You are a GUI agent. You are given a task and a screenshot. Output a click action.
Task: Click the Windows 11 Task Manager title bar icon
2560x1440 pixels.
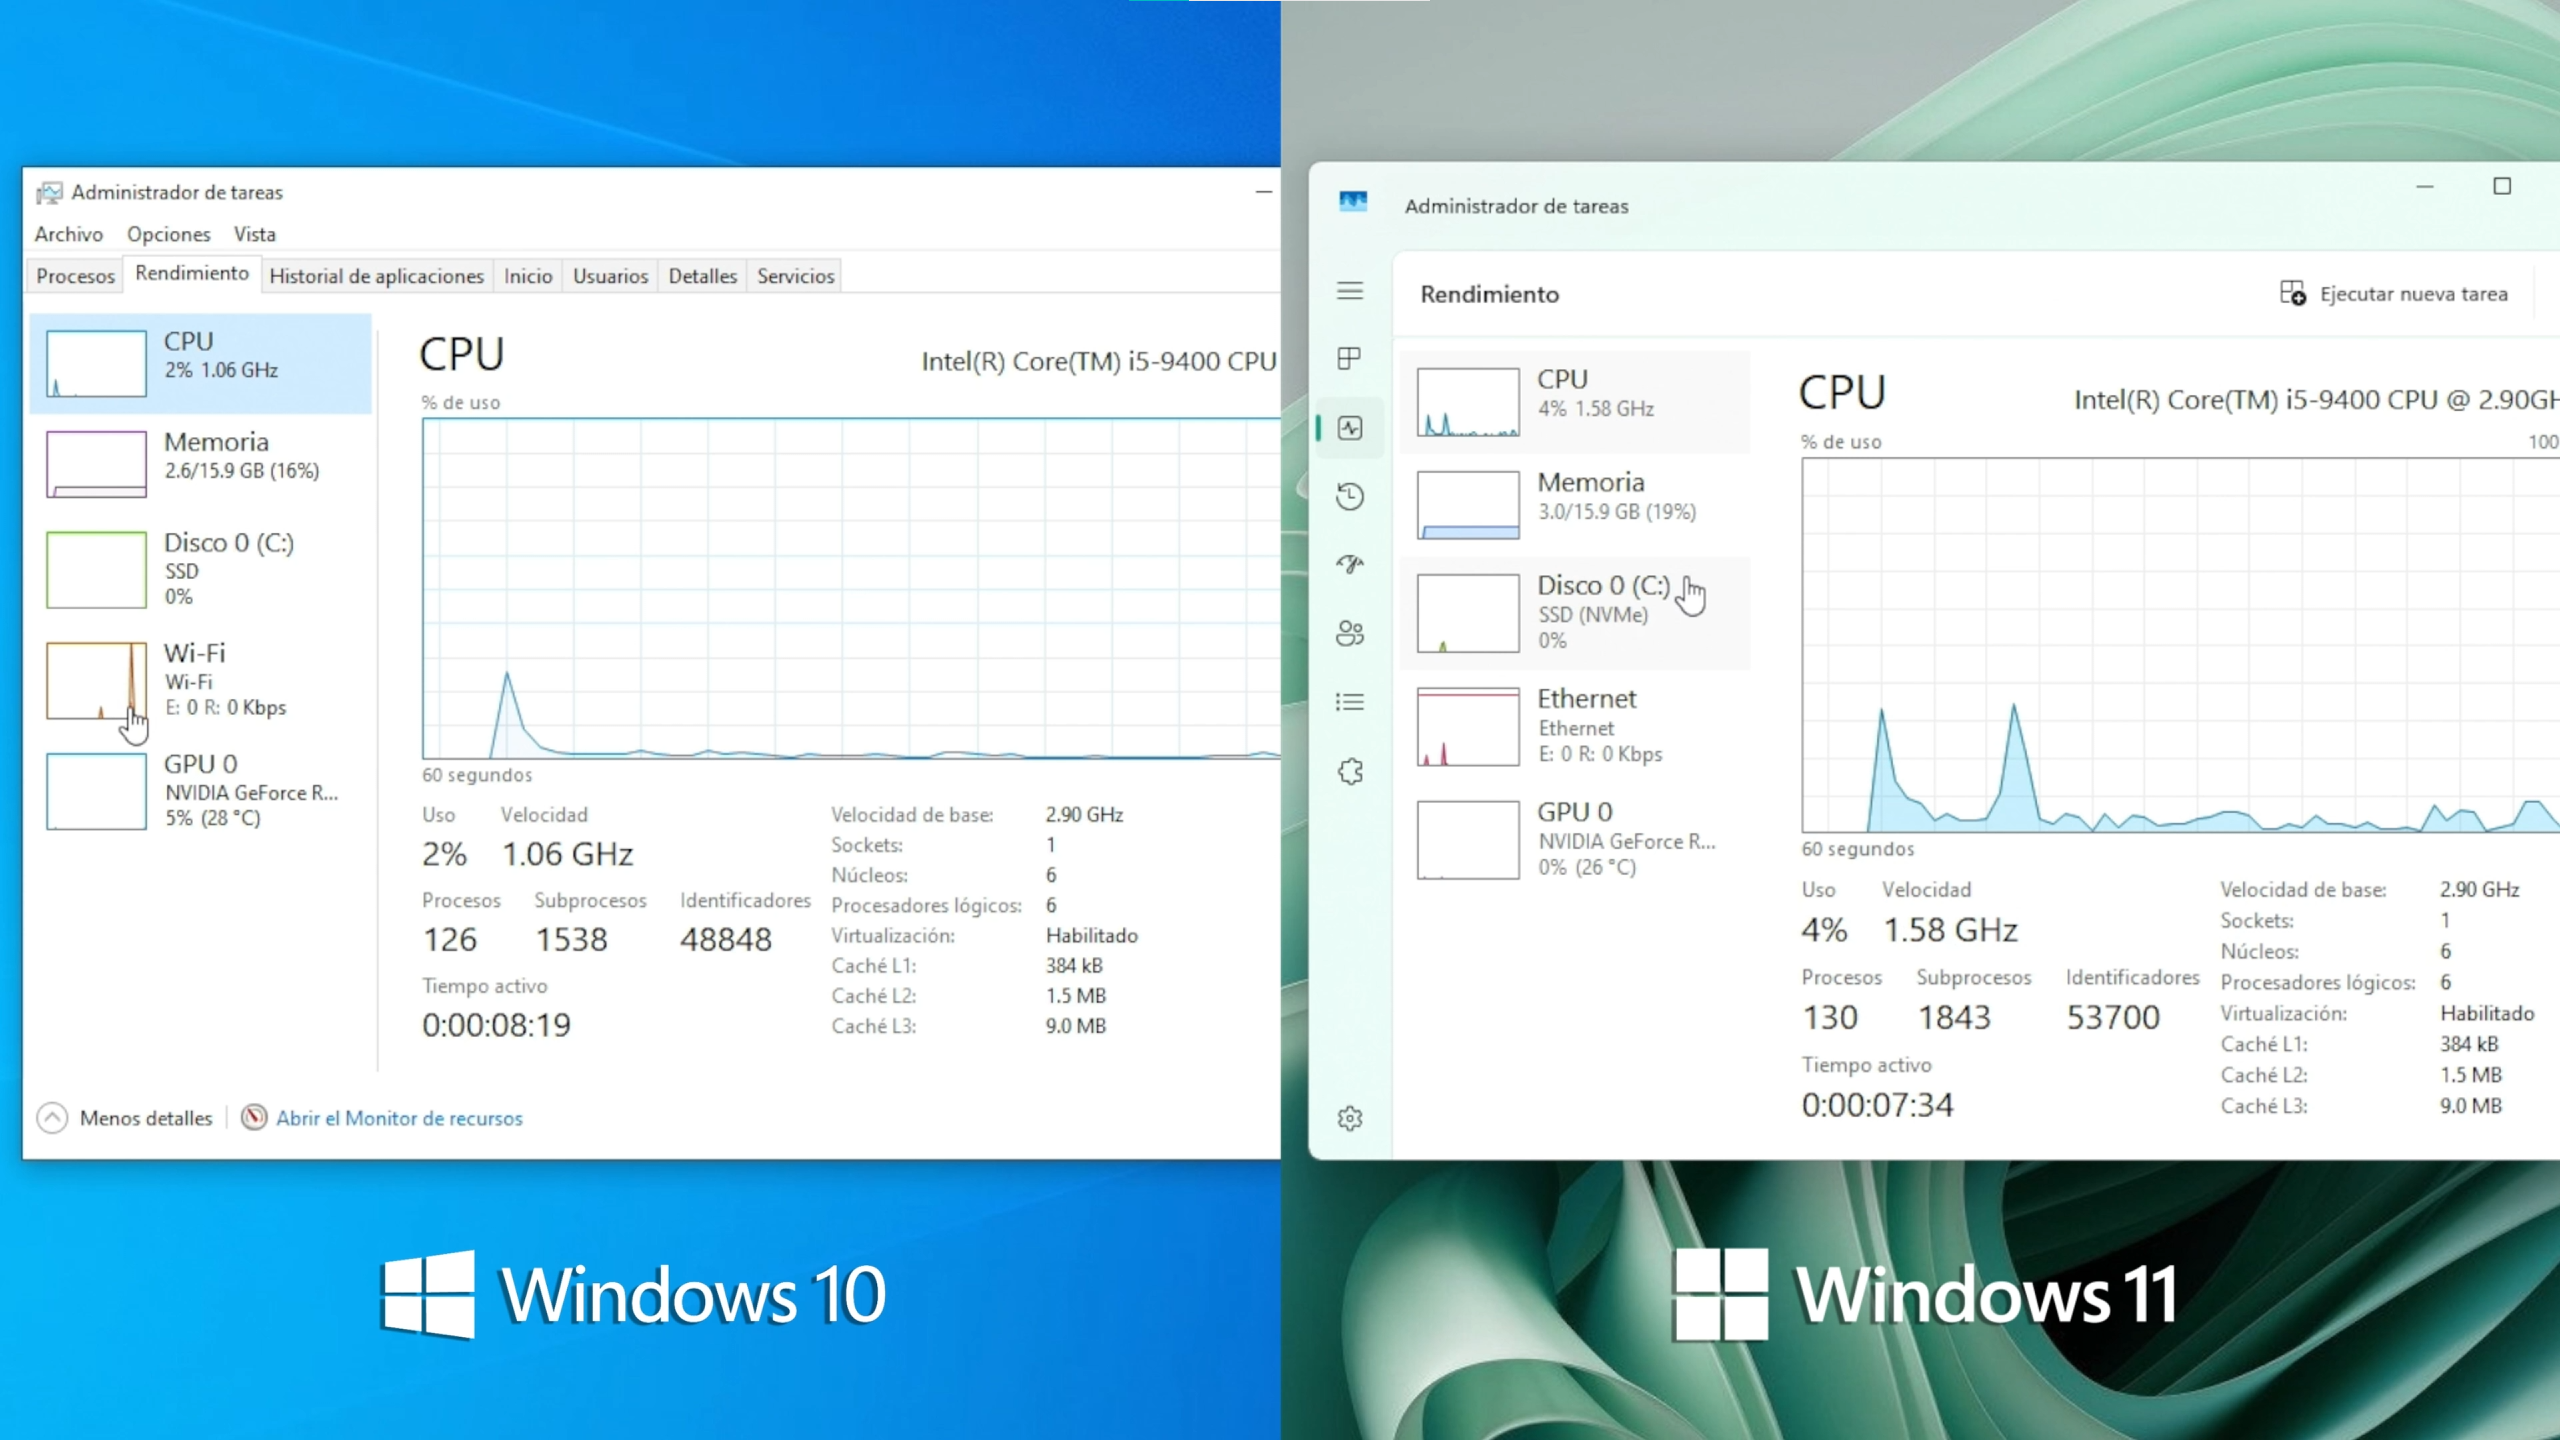[1353, 202]
